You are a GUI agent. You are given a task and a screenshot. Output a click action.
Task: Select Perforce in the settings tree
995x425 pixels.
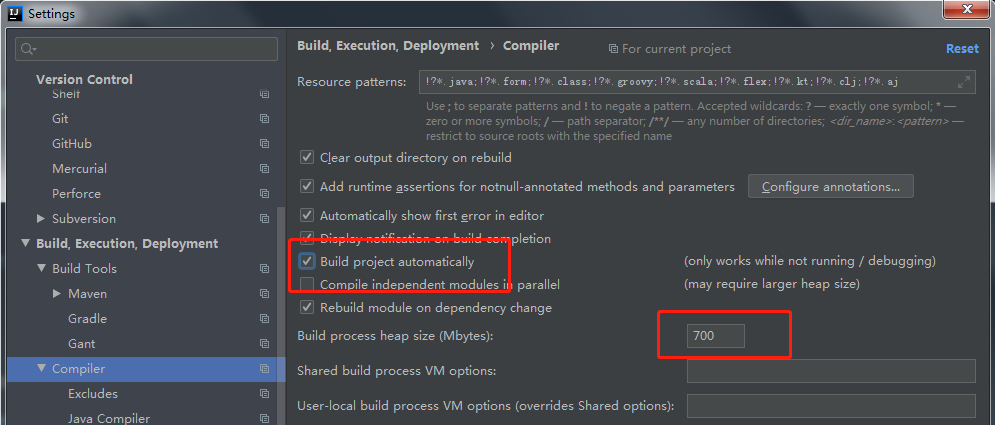point(76,194)
